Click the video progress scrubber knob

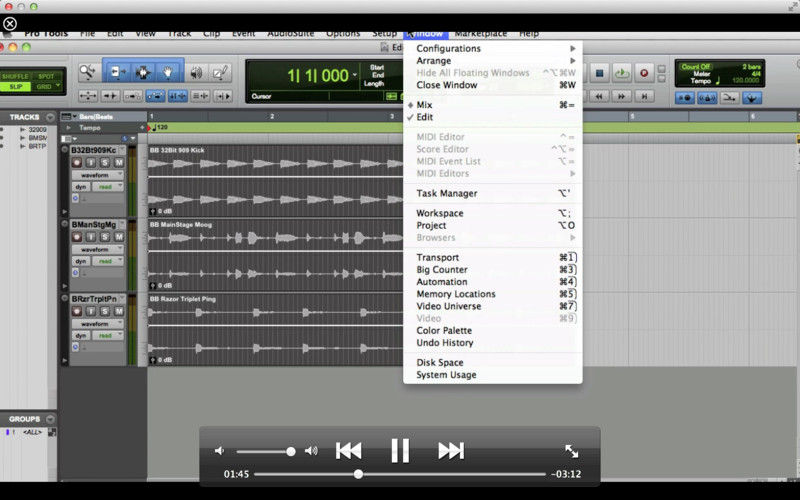pyautogui.click(x=359, y=474)
